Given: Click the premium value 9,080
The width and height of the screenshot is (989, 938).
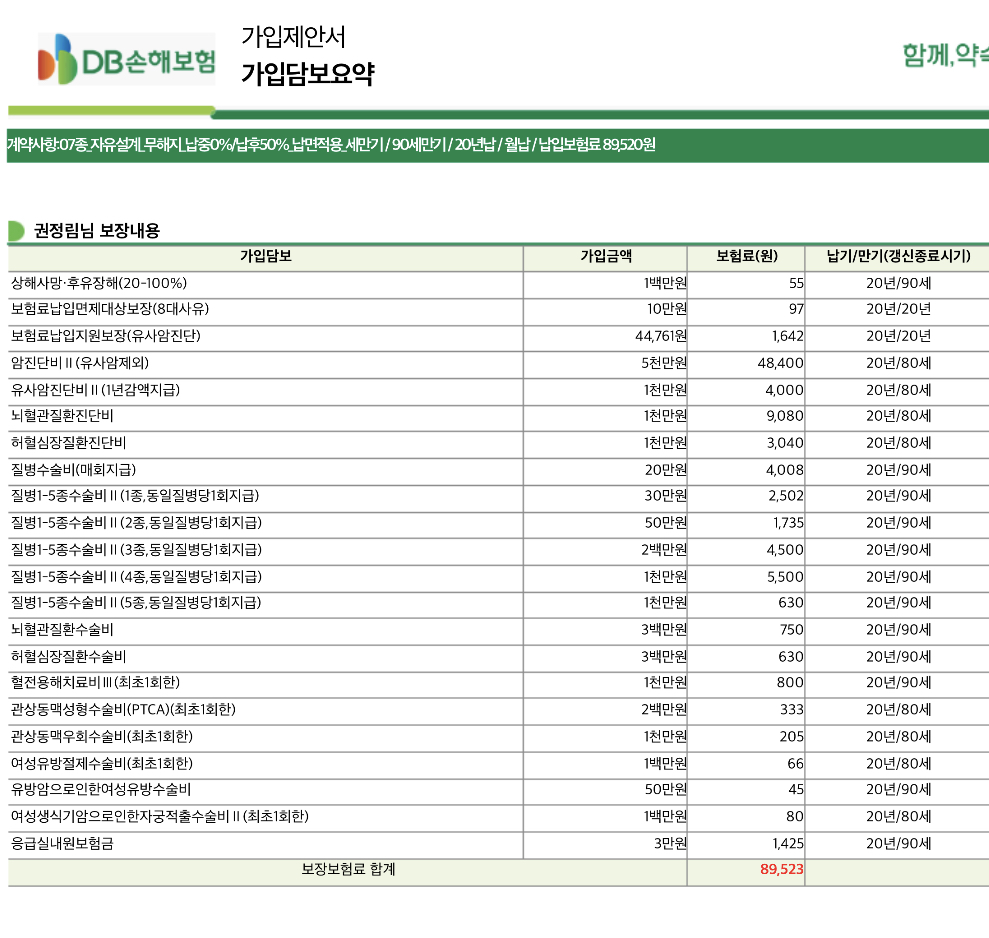Looking at the screenshot, I should point(785,416).
